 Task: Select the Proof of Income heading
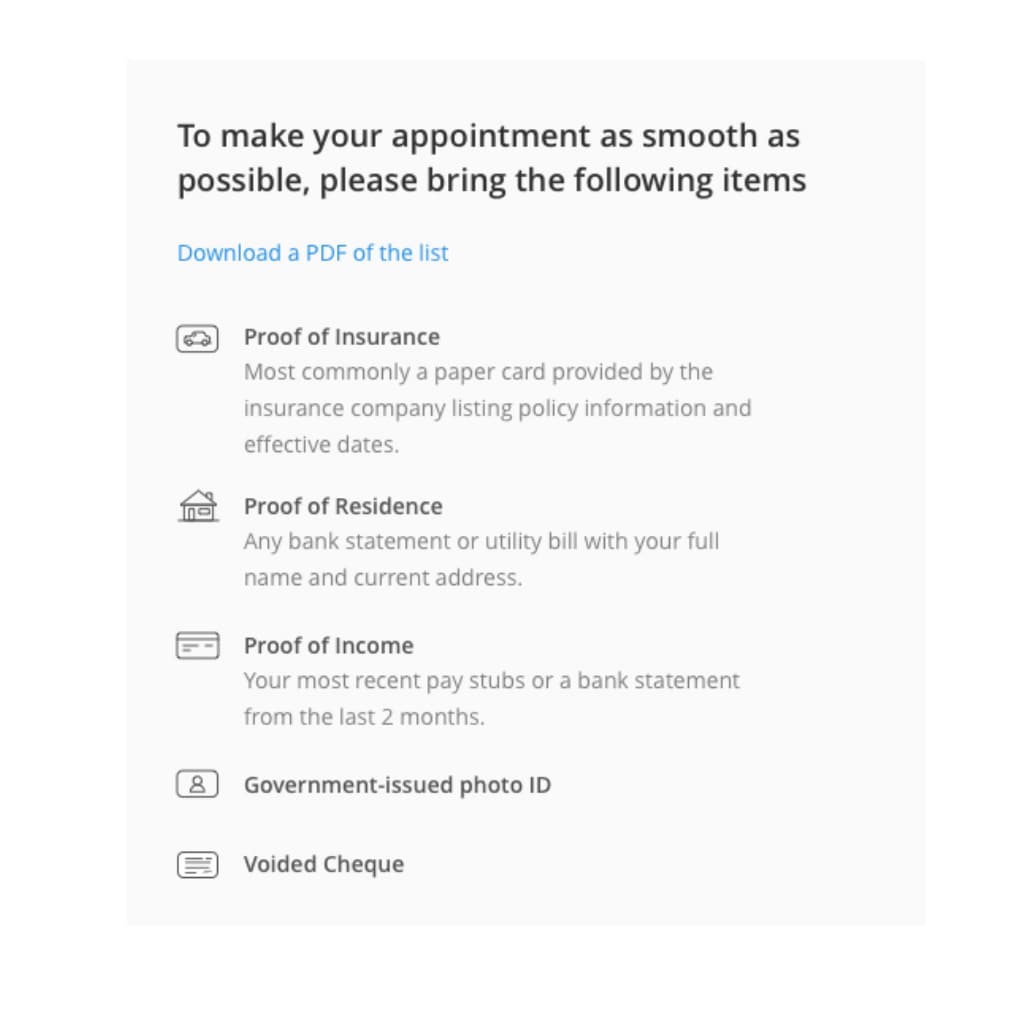pyautogui.click(x=328, y=646)
